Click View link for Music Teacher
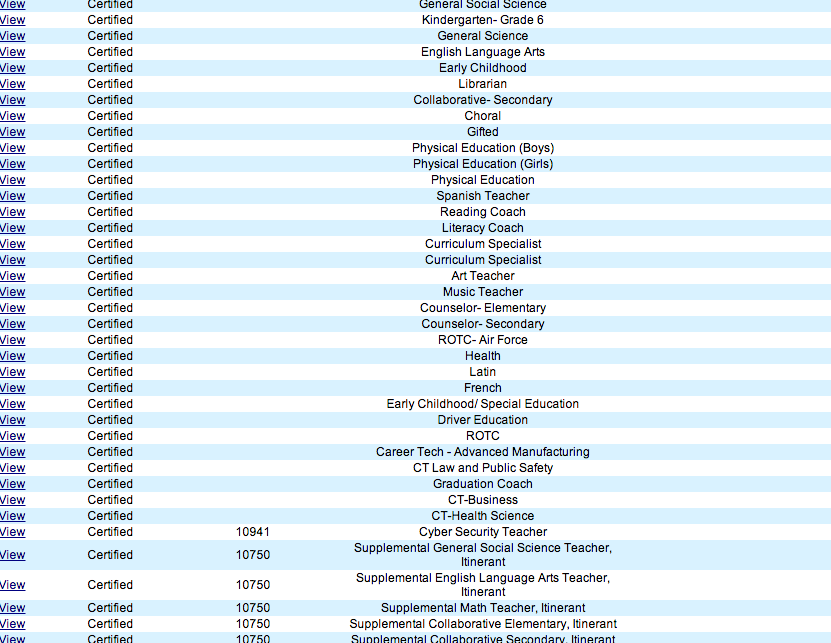 [12, 292]
